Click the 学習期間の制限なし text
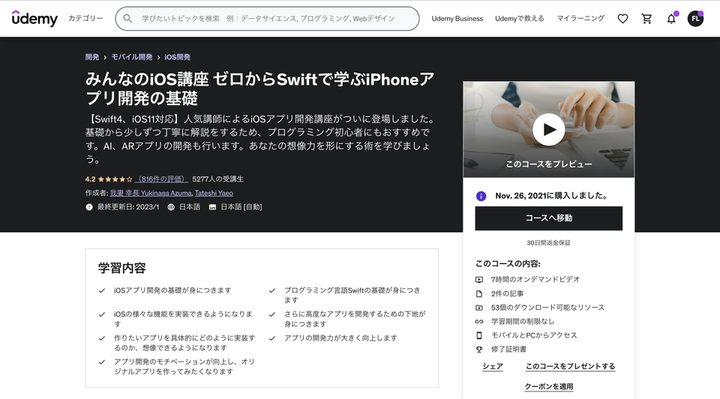Viewport: 720px width, 399px height. coord(523,321)
